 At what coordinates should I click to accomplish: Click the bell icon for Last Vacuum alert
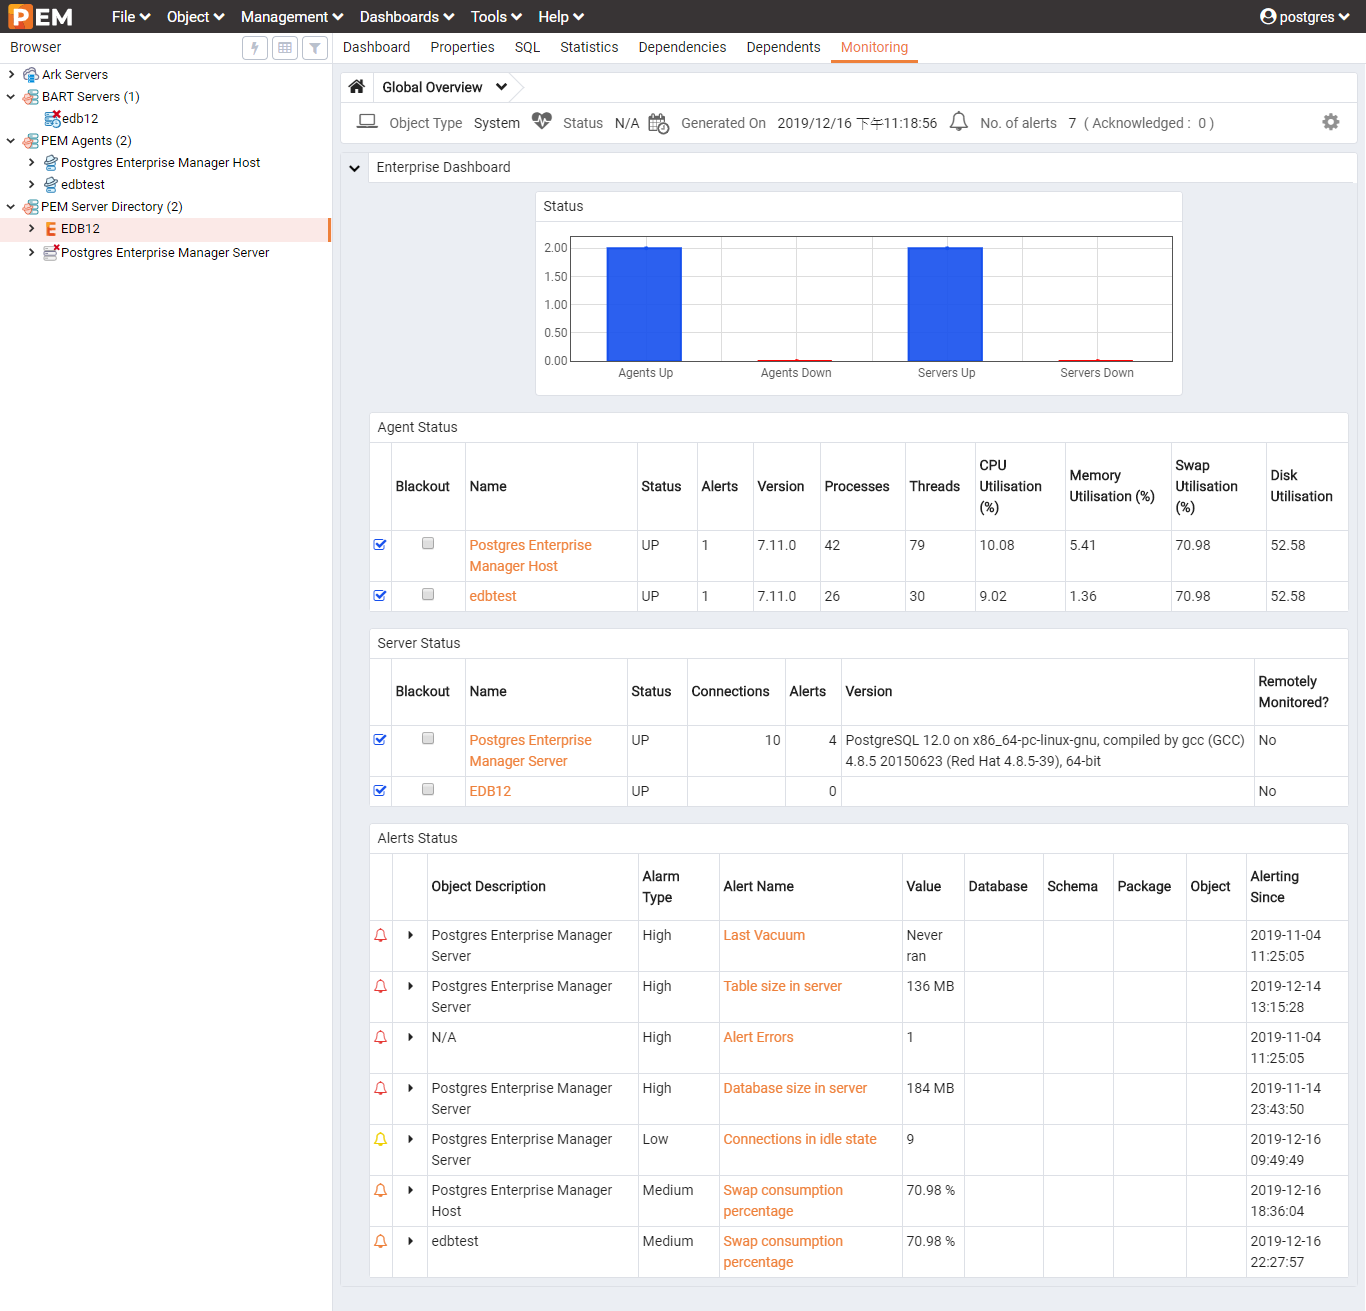381,936
